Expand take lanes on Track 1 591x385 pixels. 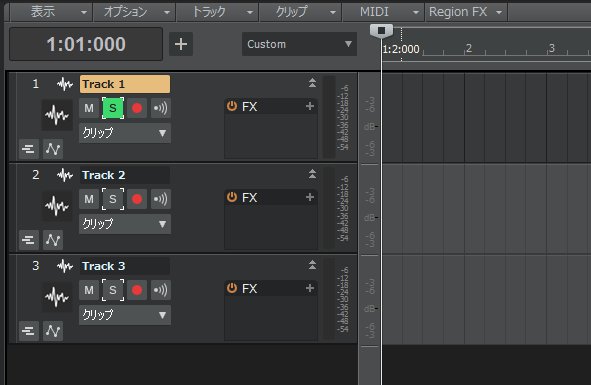(x=29, y=149)
